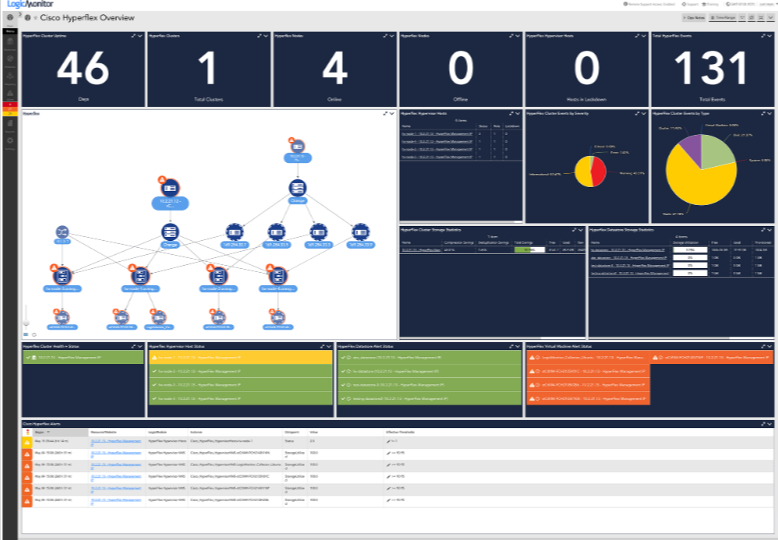This screenshot has width=778, height=540.
Task: Click the first green Datastore Alert Status row
Action: click(430, 357)
